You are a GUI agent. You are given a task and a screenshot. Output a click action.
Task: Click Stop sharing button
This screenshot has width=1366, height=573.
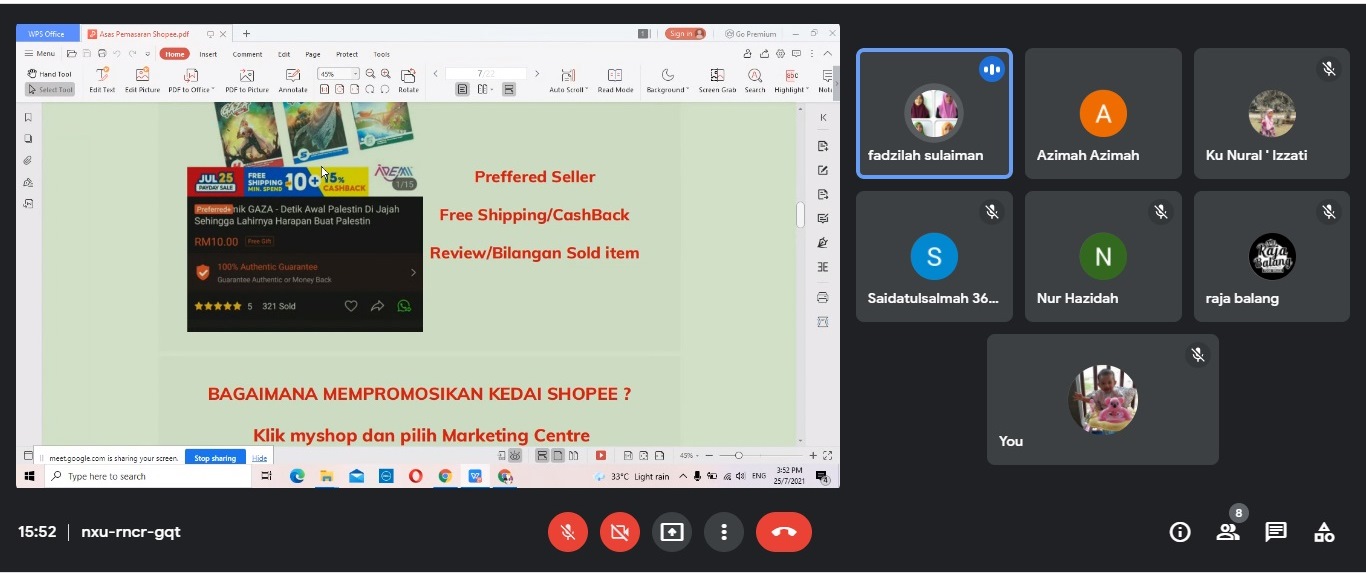click(215, 458)
